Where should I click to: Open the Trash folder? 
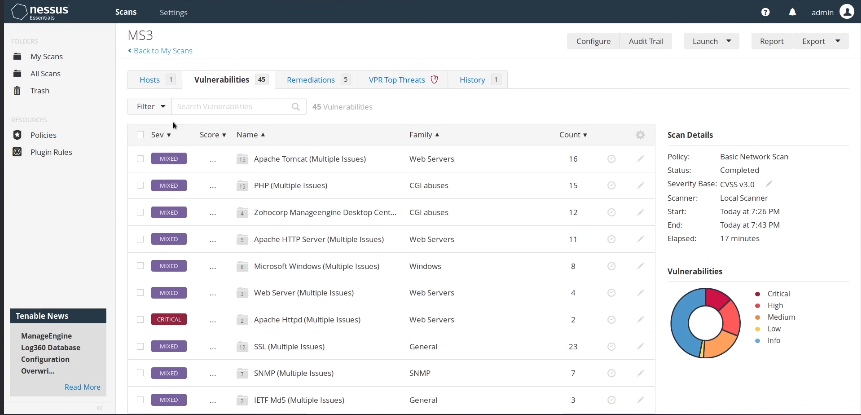(39, 90)
